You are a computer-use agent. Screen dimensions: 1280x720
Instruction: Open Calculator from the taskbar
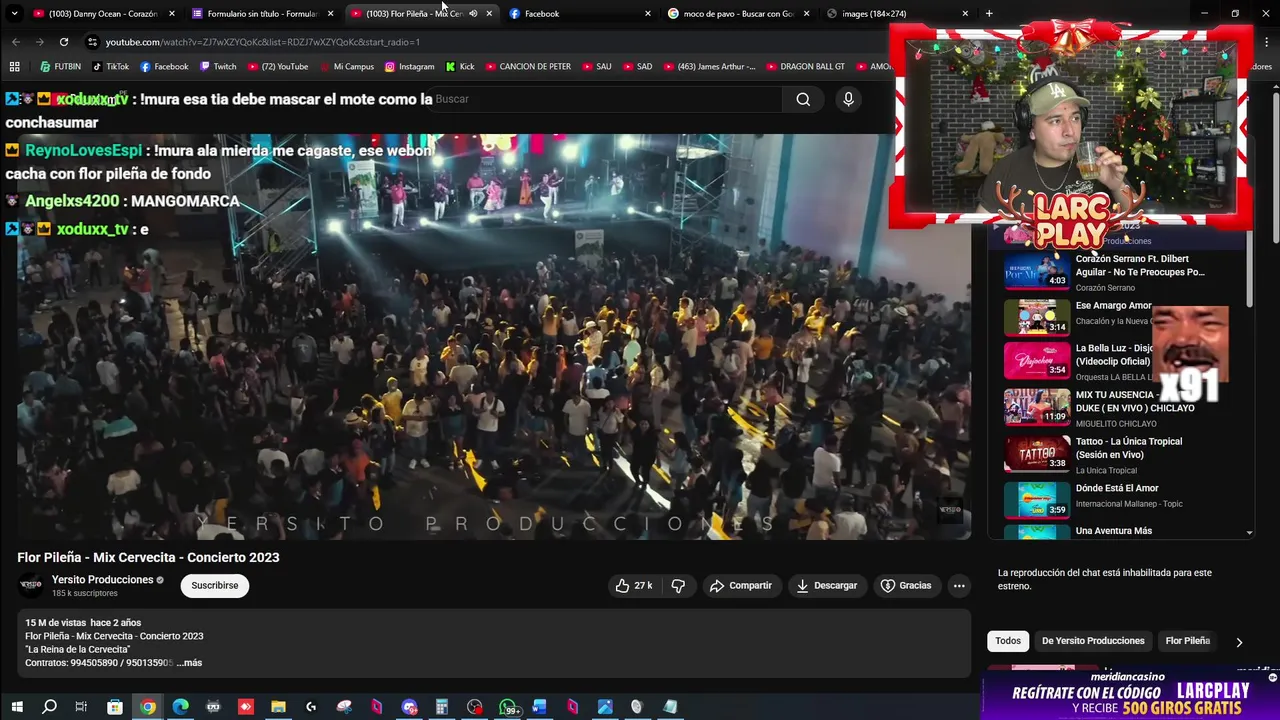pos(441,707)
